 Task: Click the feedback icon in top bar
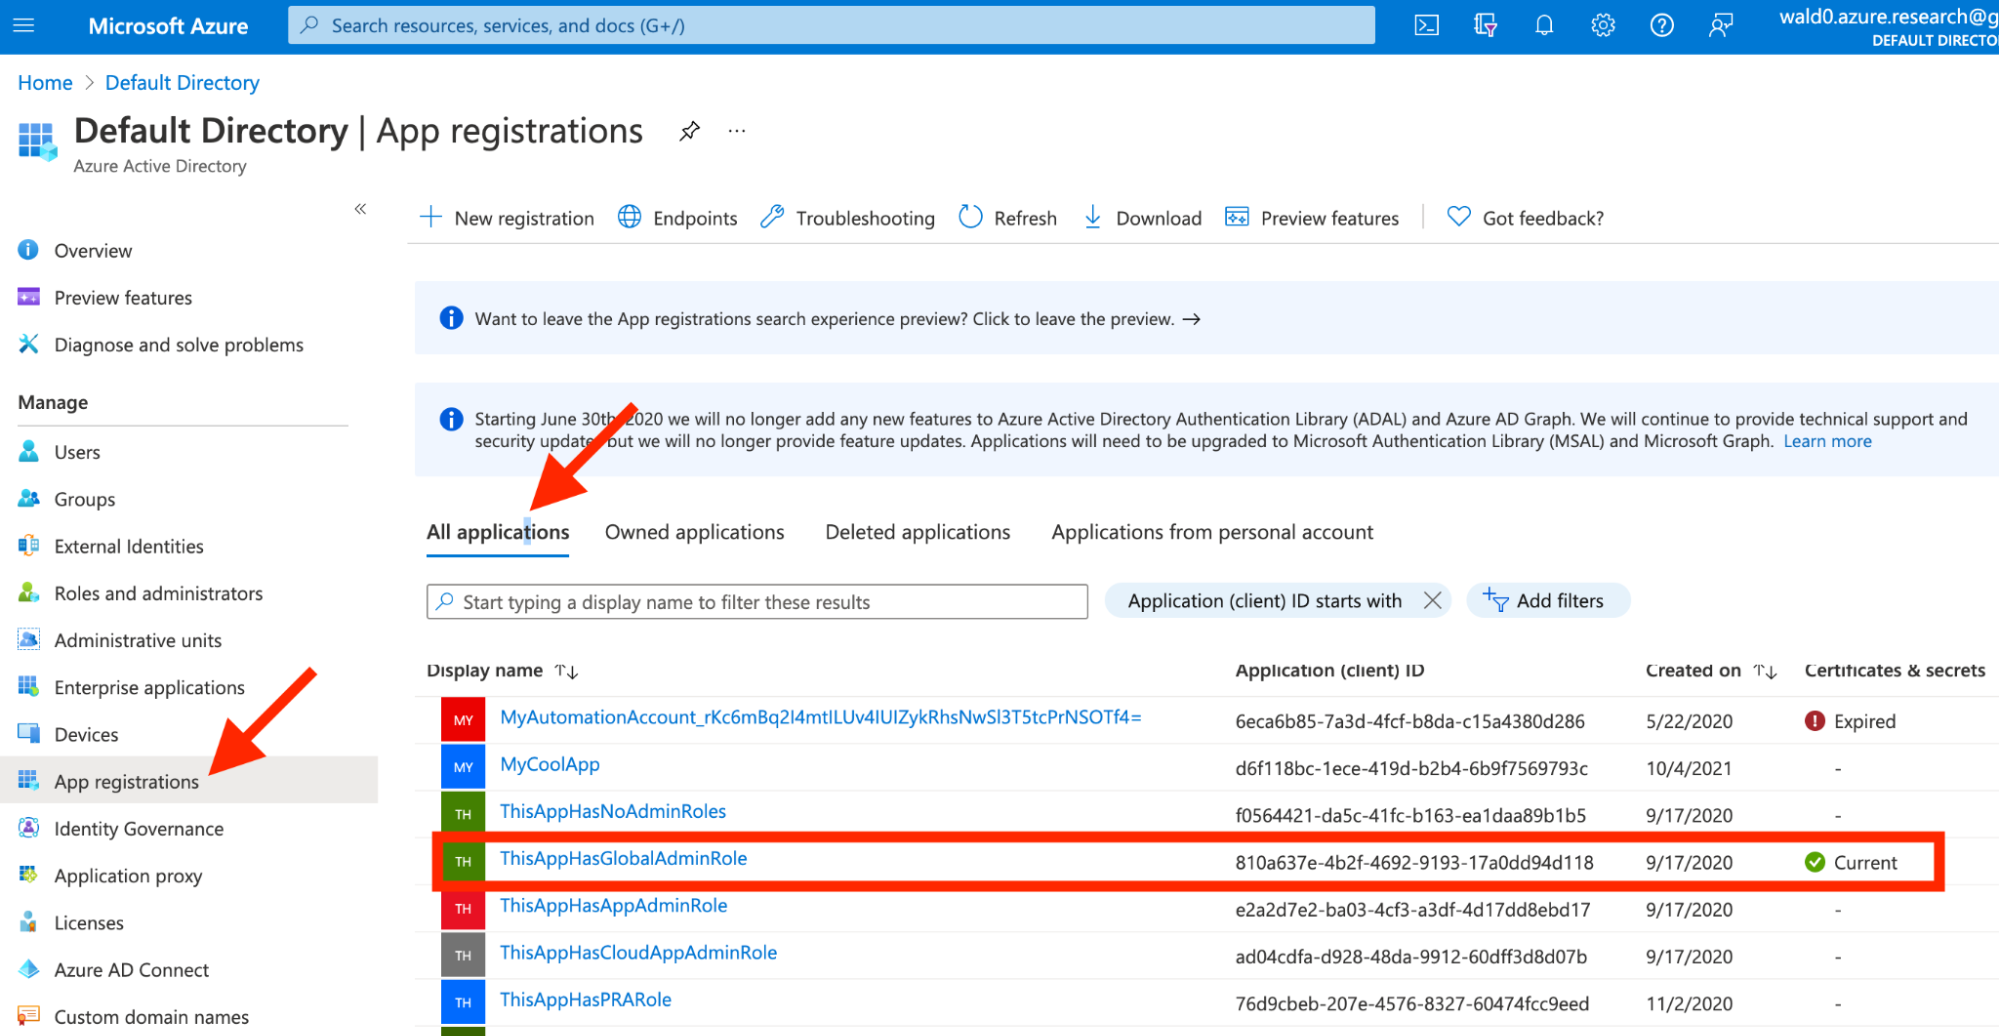tap(1720, 25)
